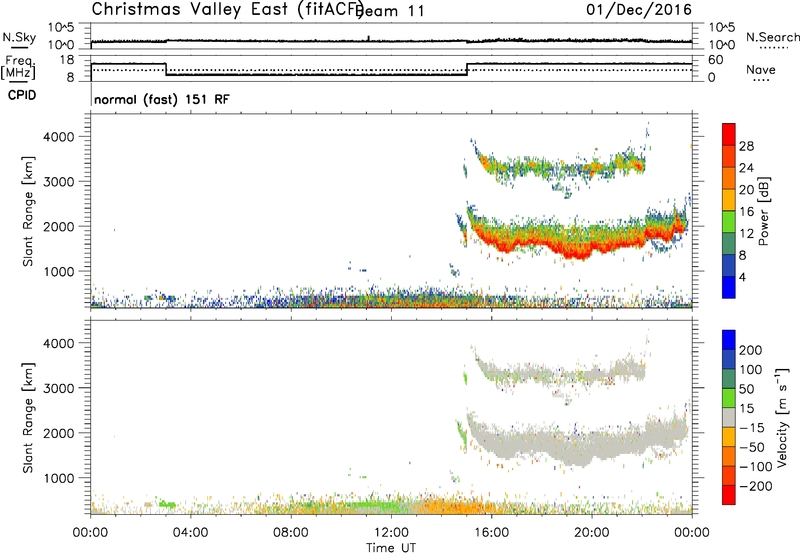800x554 pixels.
Task: Click the 08:00 time axis tick label
Action: pos(291,533)
